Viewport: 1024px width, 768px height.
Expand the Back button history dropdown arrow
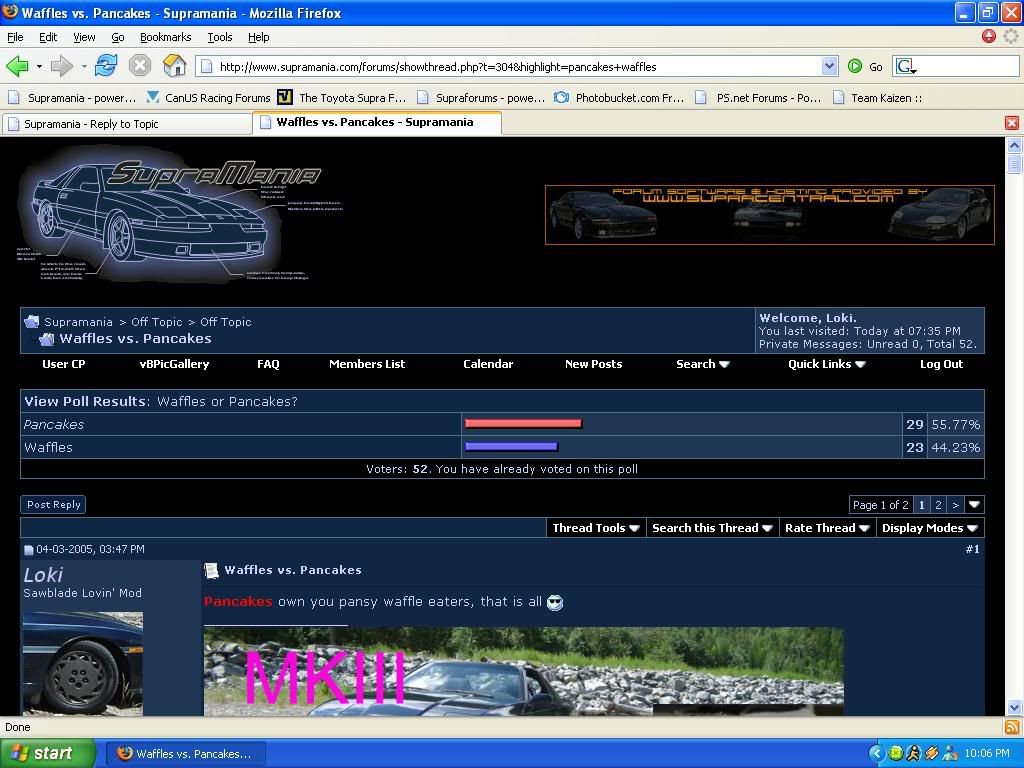(x=39, y=66)
